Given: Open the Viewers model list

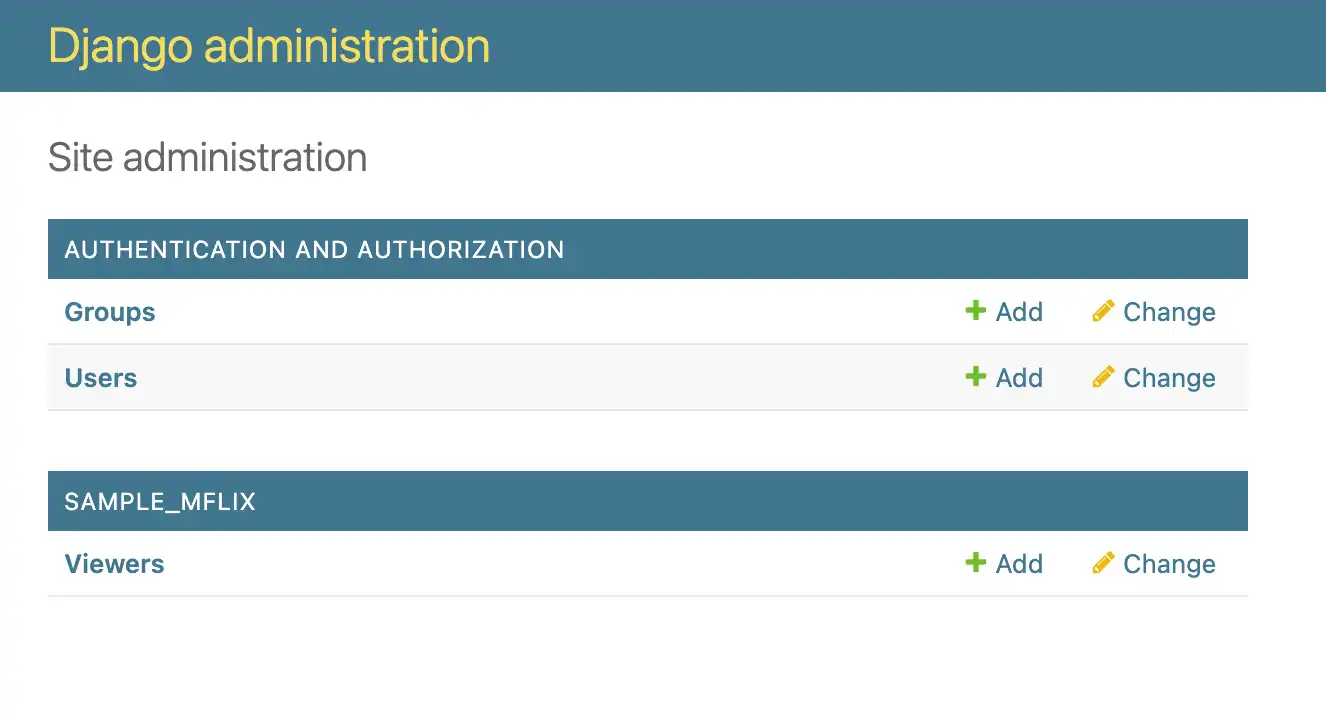Looking at the screenshot, I should point(114,563).
